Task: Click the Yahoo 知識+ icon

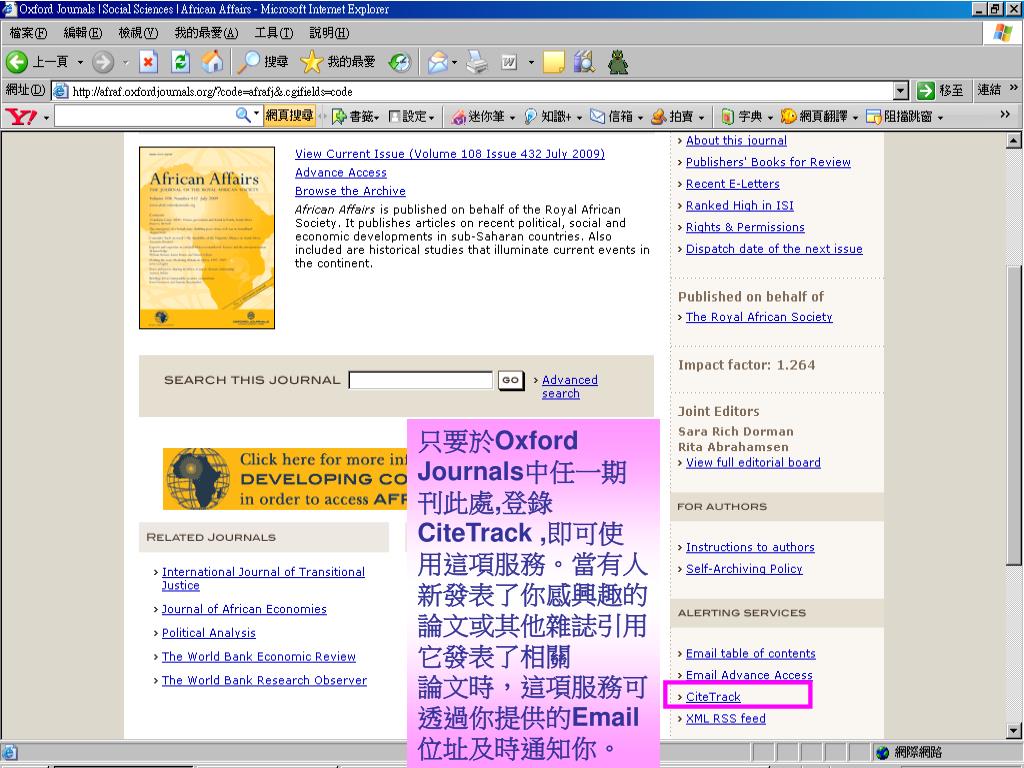Action: coord(530,116)
